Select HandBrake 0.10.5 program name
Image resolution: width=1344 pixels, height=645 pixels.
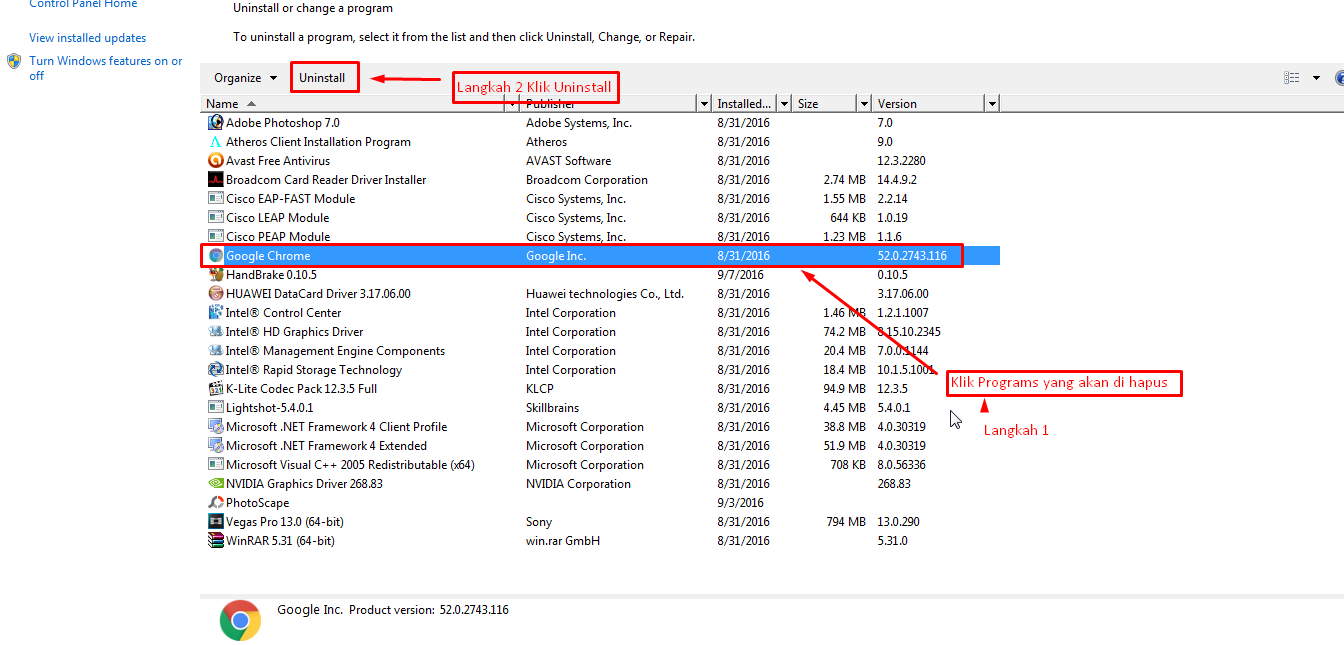pos(271,275)
